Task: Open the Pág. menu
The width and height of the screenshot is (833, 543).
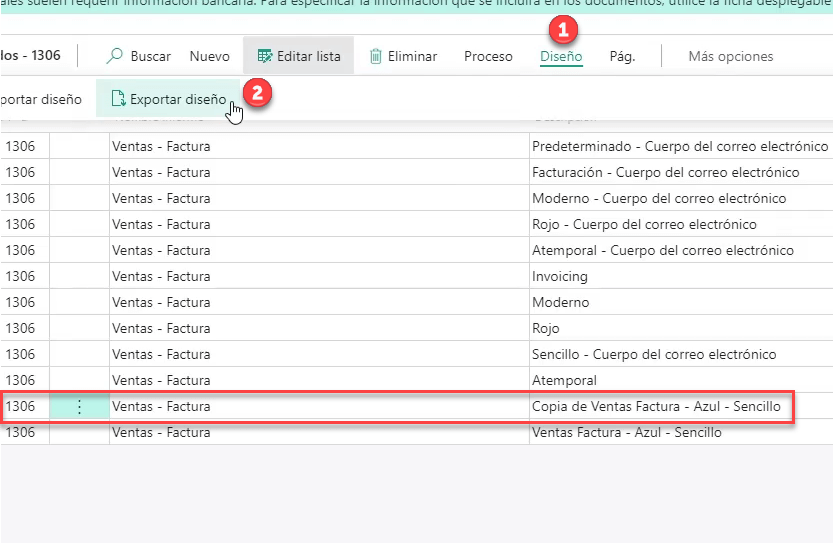Action: pyautogui.click(x=622, y=57)
